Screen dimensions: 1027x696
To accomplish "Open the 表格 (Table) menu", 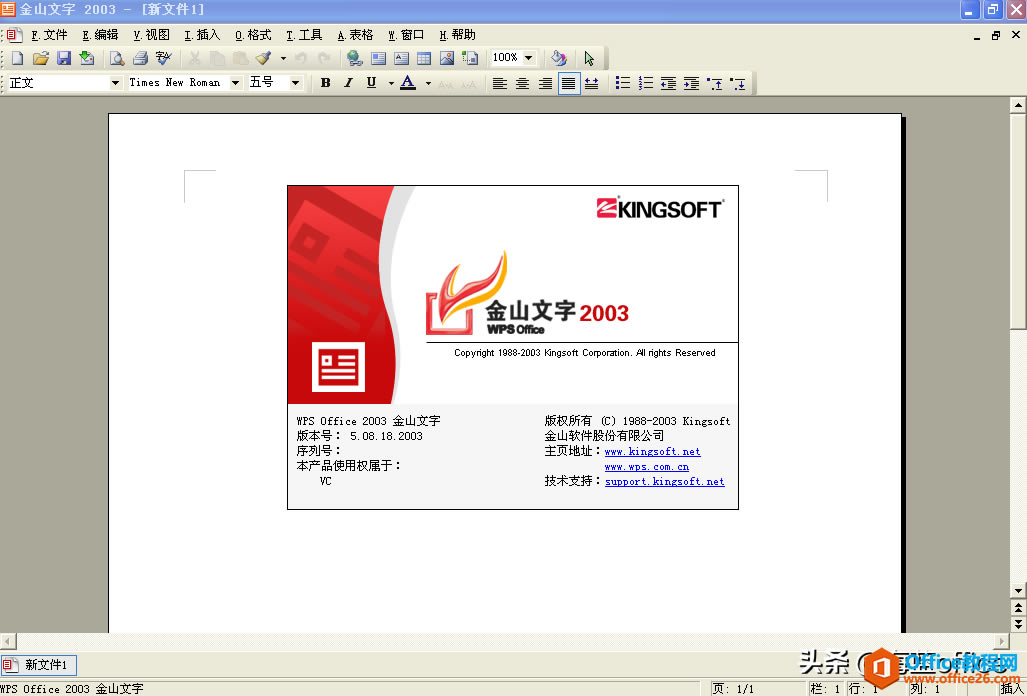I will [355, 35].
